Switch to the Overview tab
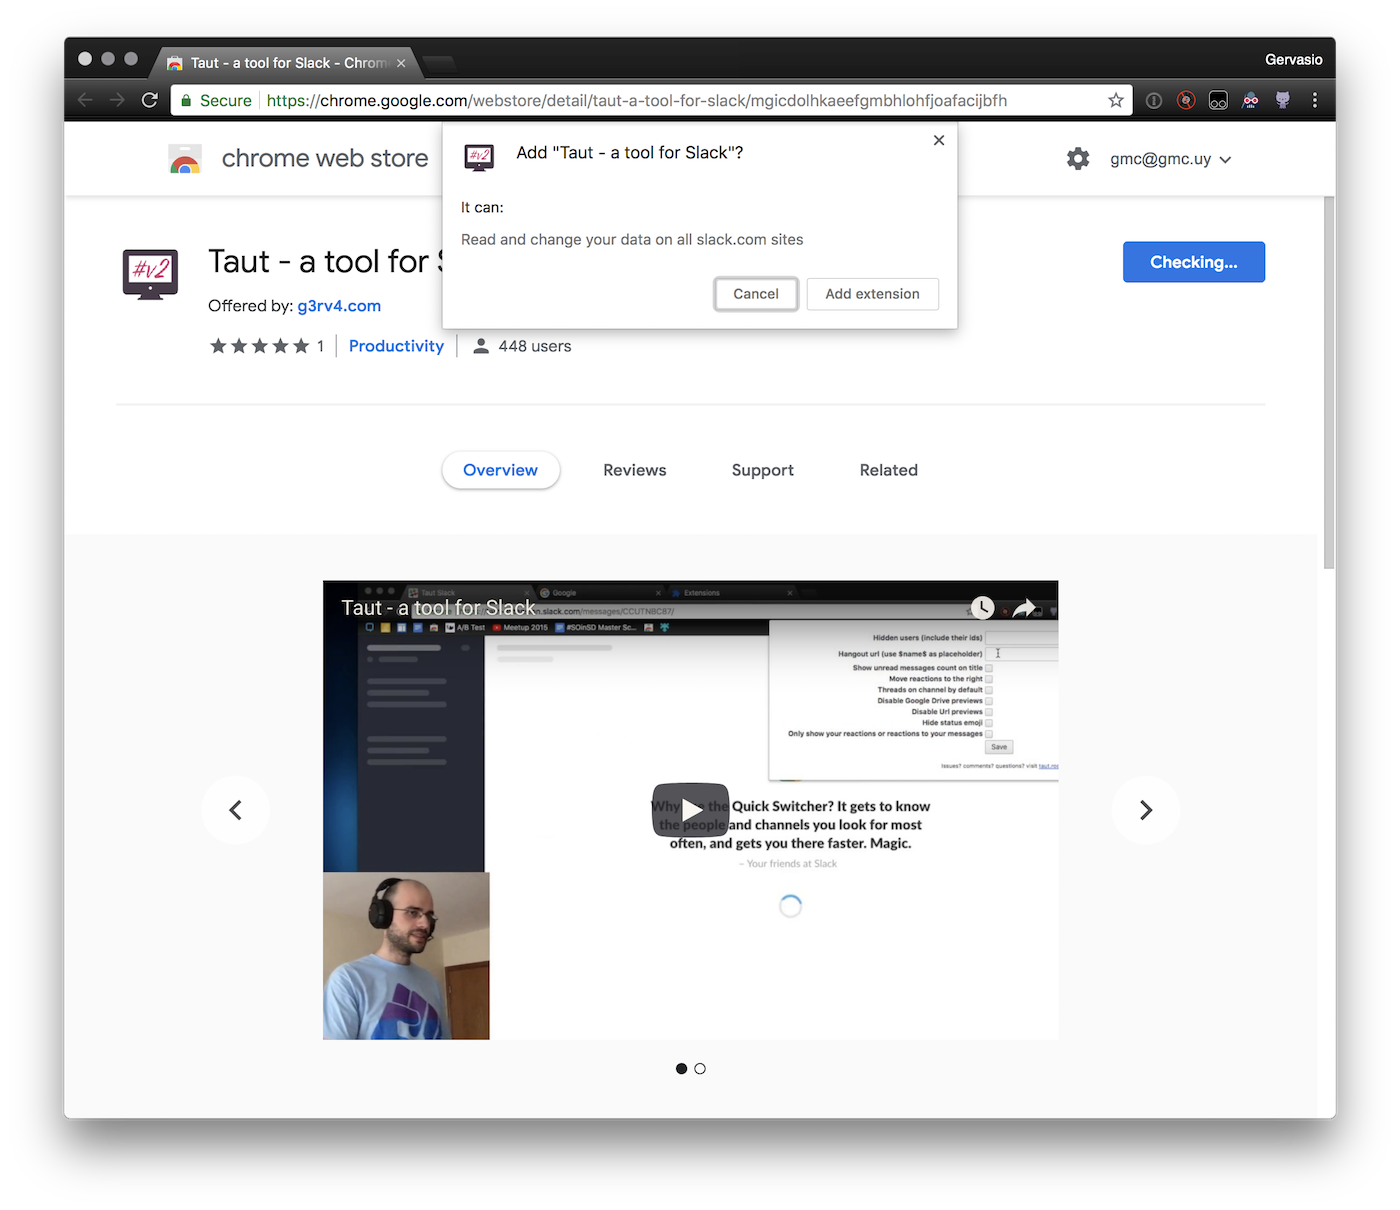 [x=501, y=470]
